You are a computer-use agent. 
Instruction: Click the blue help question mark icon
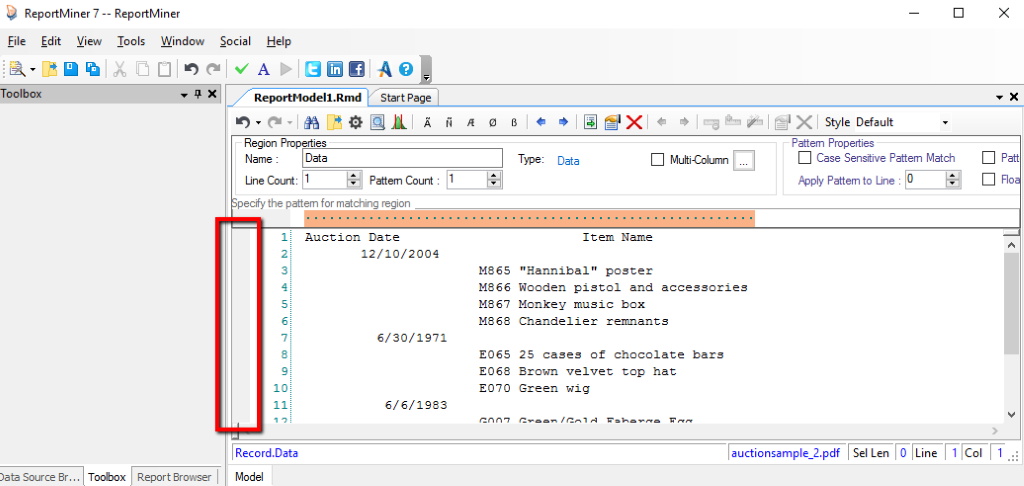pos(406,69)
